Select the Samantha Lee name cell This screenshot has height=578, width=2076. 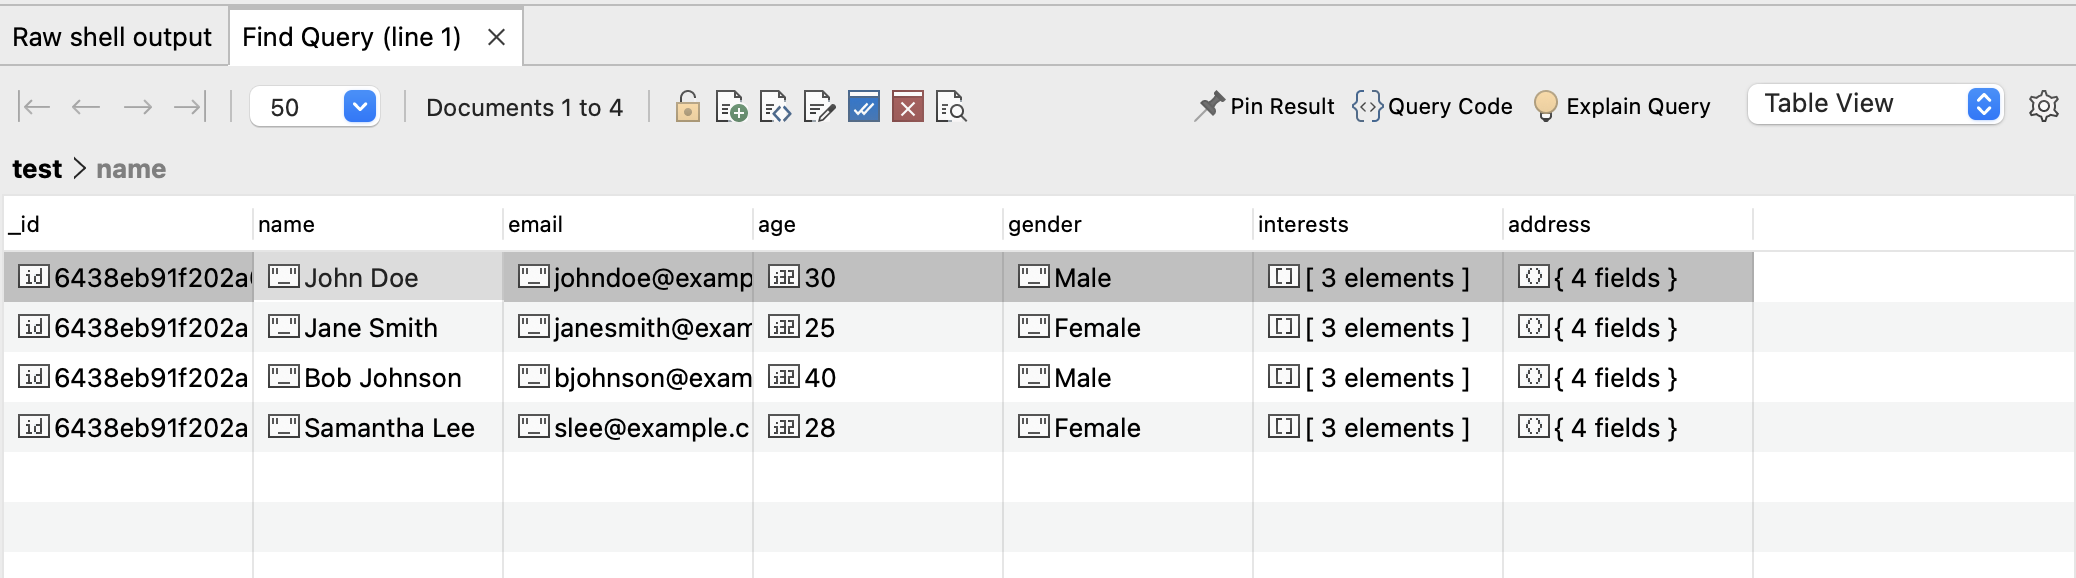pos(388,428)
